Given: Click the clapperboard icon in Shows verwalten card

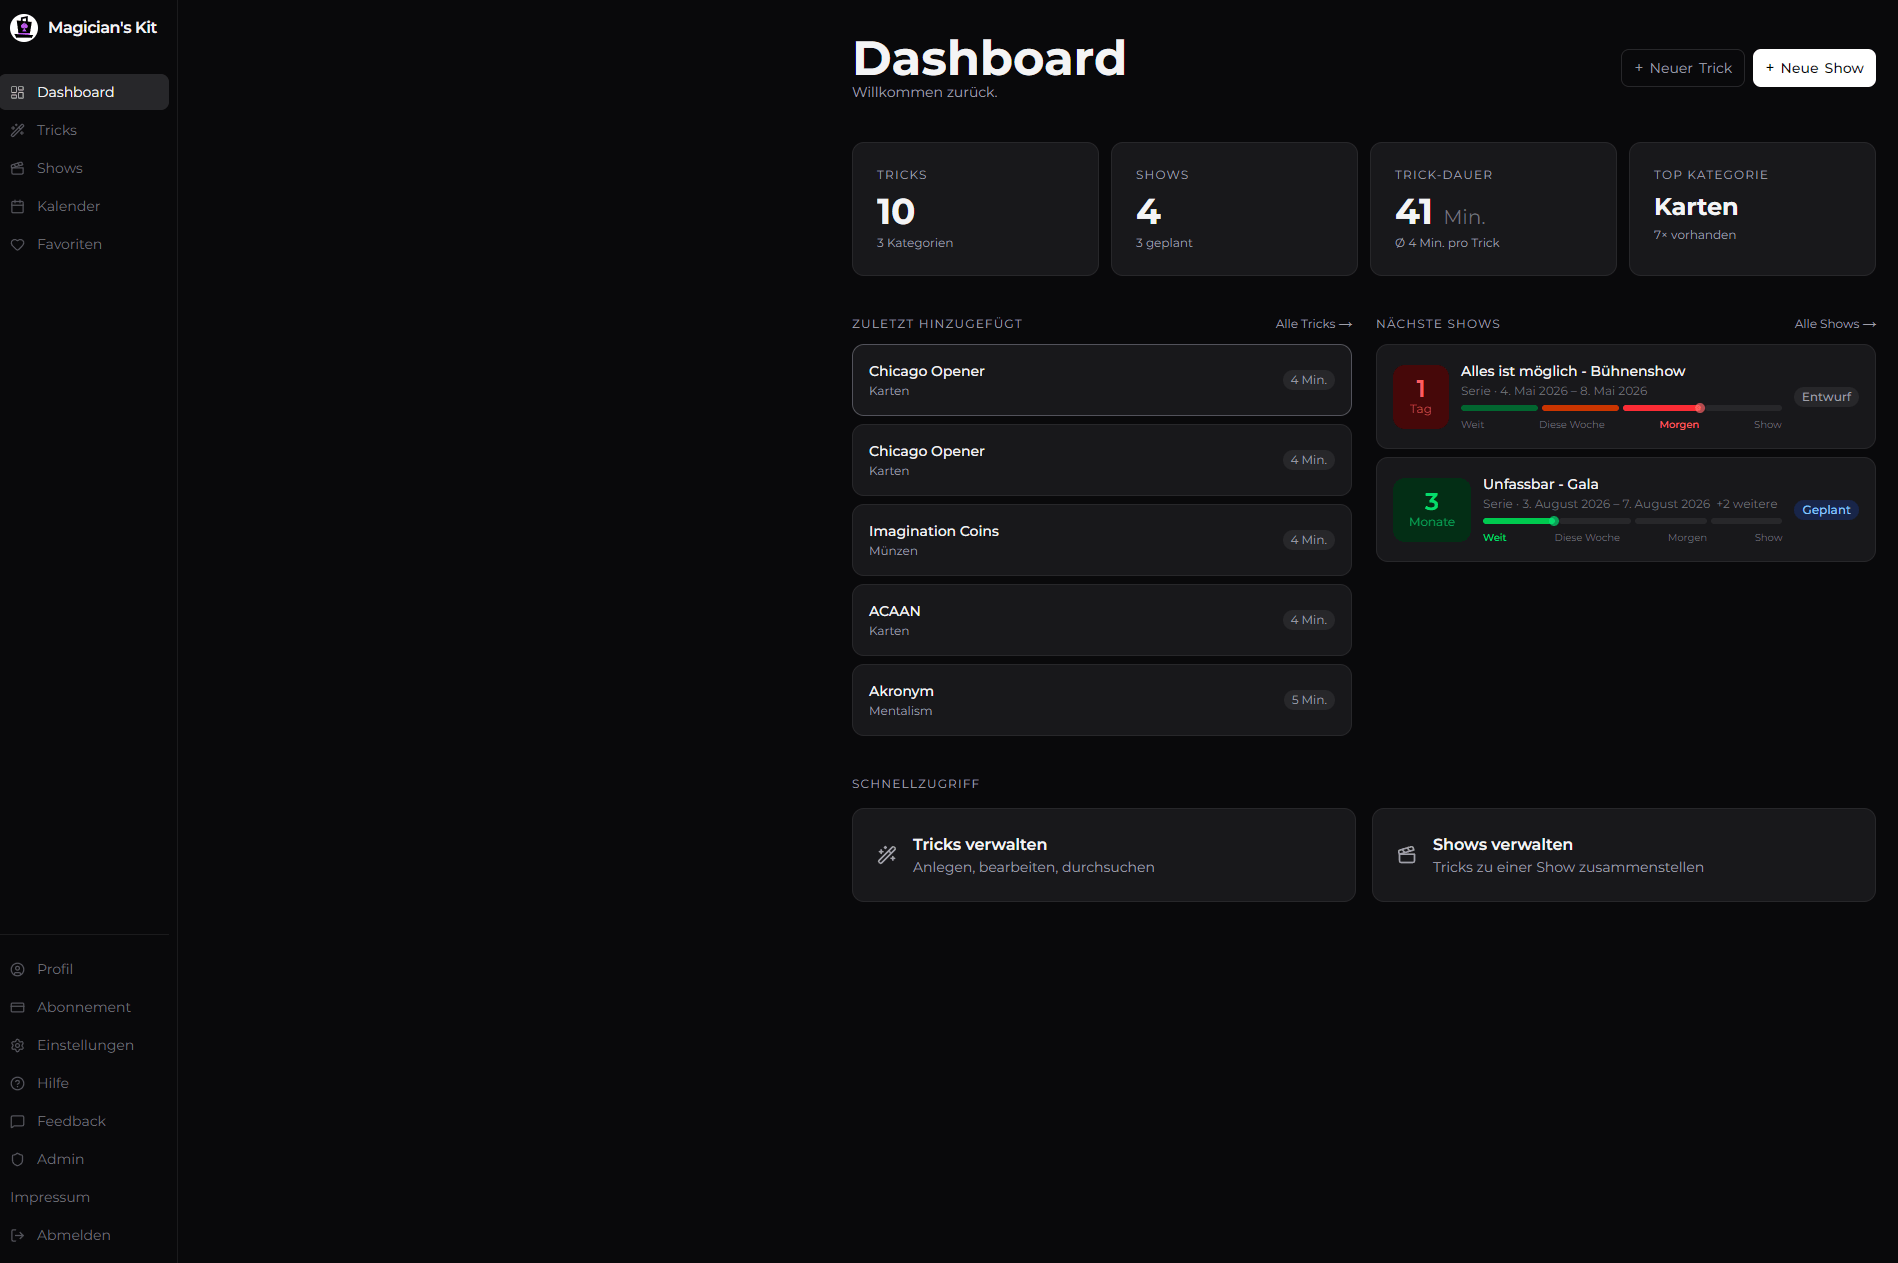Looking at the screenshot, I should [1407, 855].
